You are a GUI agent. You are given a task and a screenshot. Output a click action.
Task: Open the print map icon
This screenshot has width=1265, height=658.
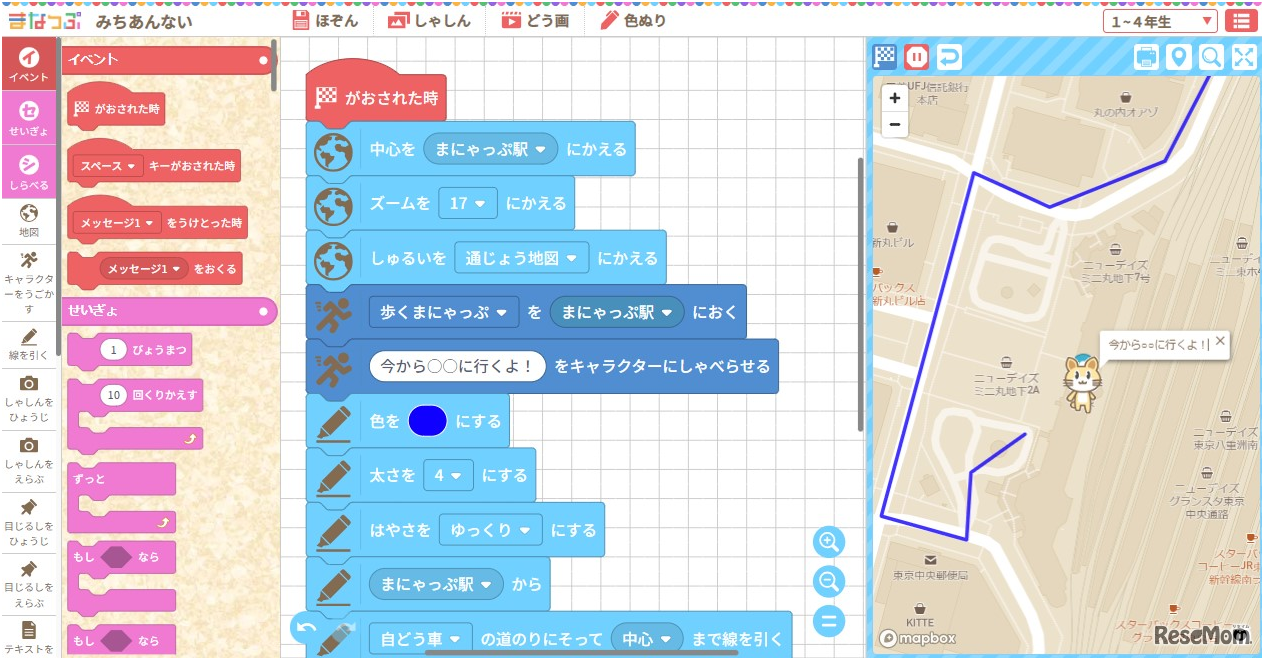click(x=1147, y=57)
